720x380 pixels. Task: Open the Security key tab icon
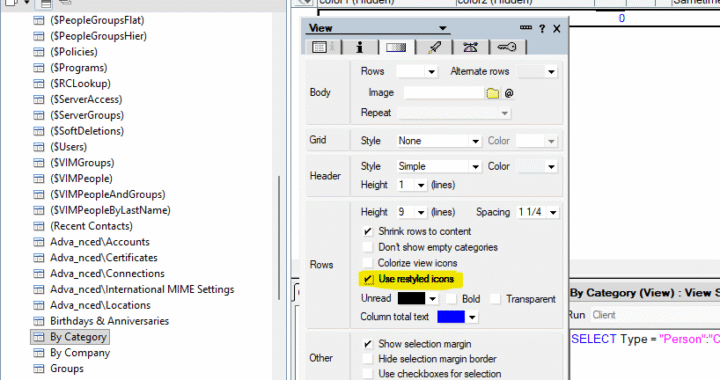[507, 47]
